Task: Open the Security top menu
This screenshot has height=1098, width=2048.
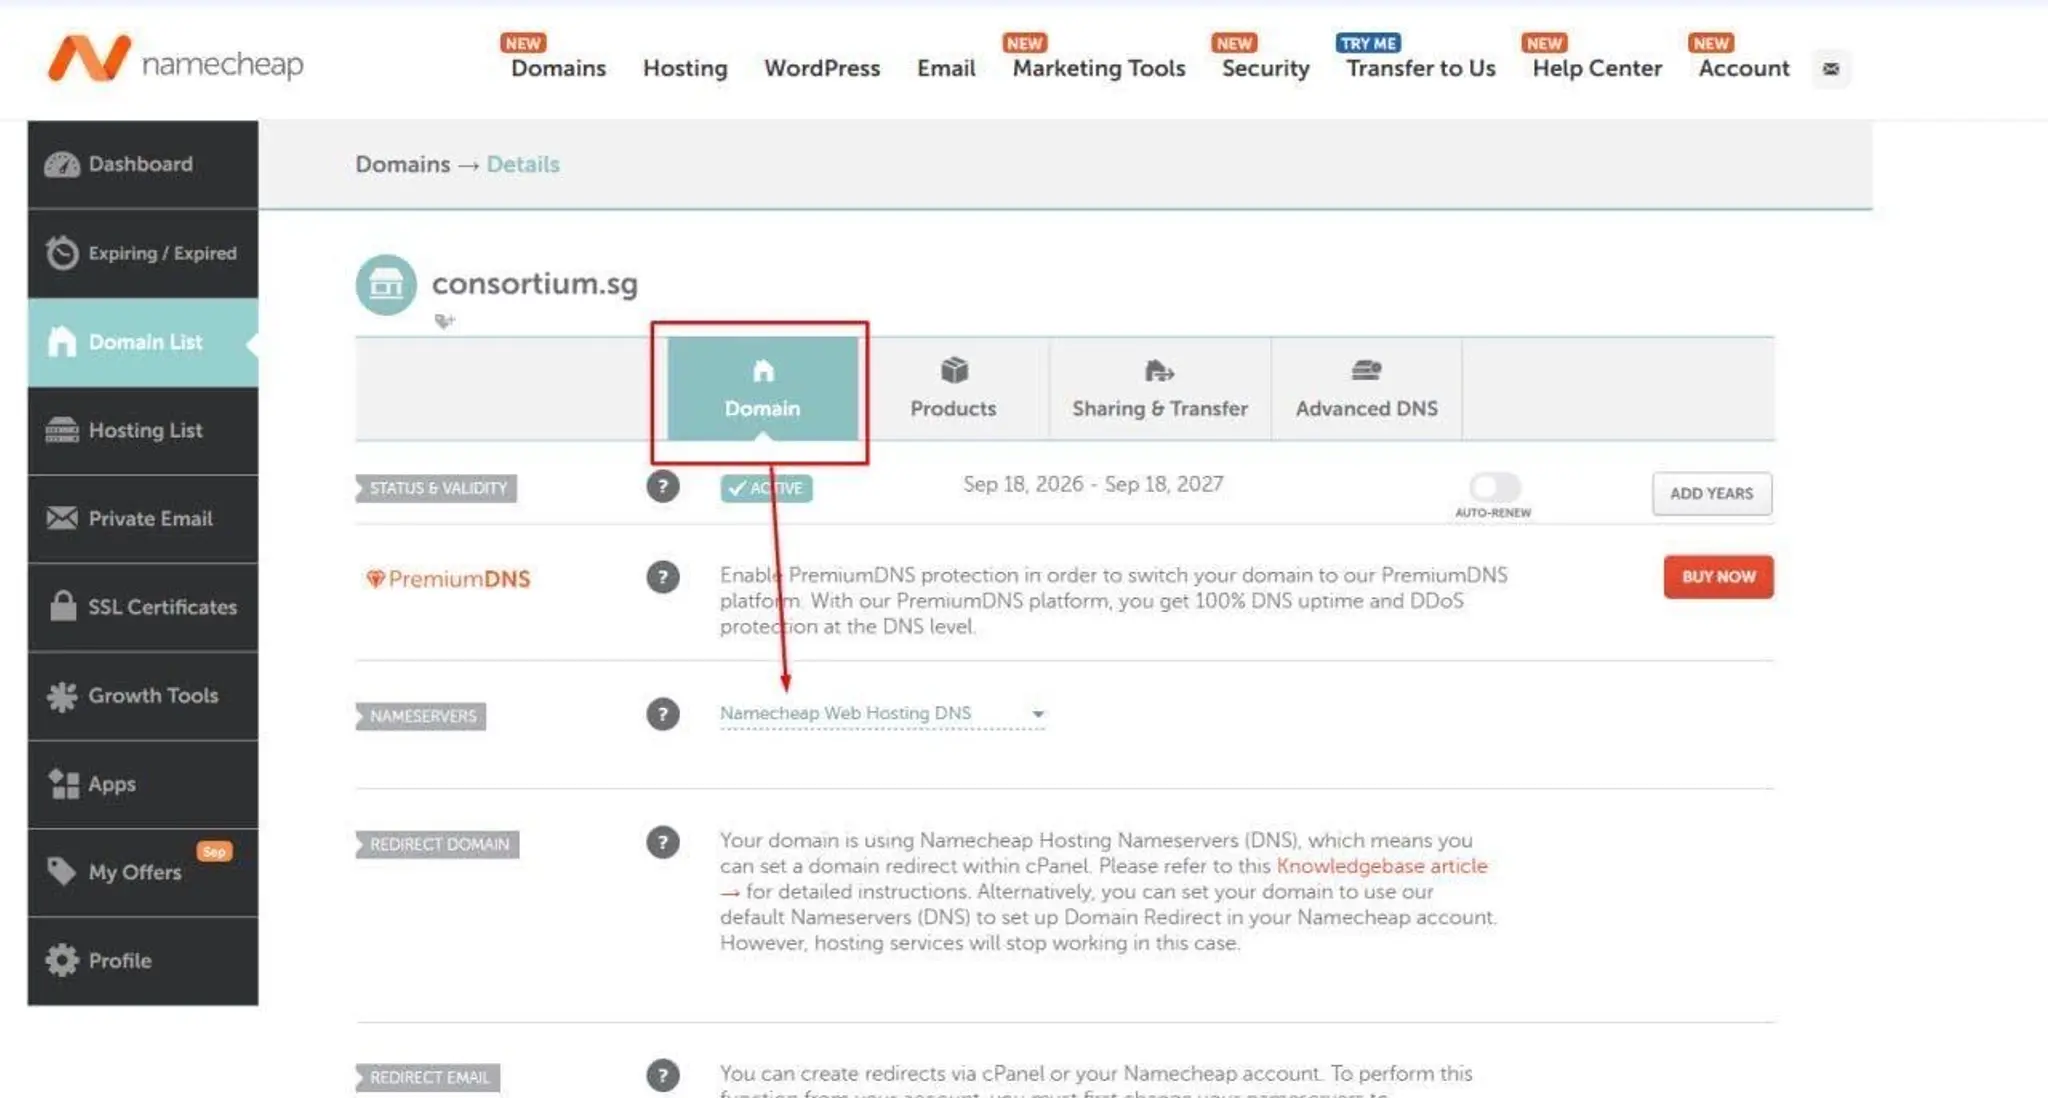Action: tap(1265, 68)
